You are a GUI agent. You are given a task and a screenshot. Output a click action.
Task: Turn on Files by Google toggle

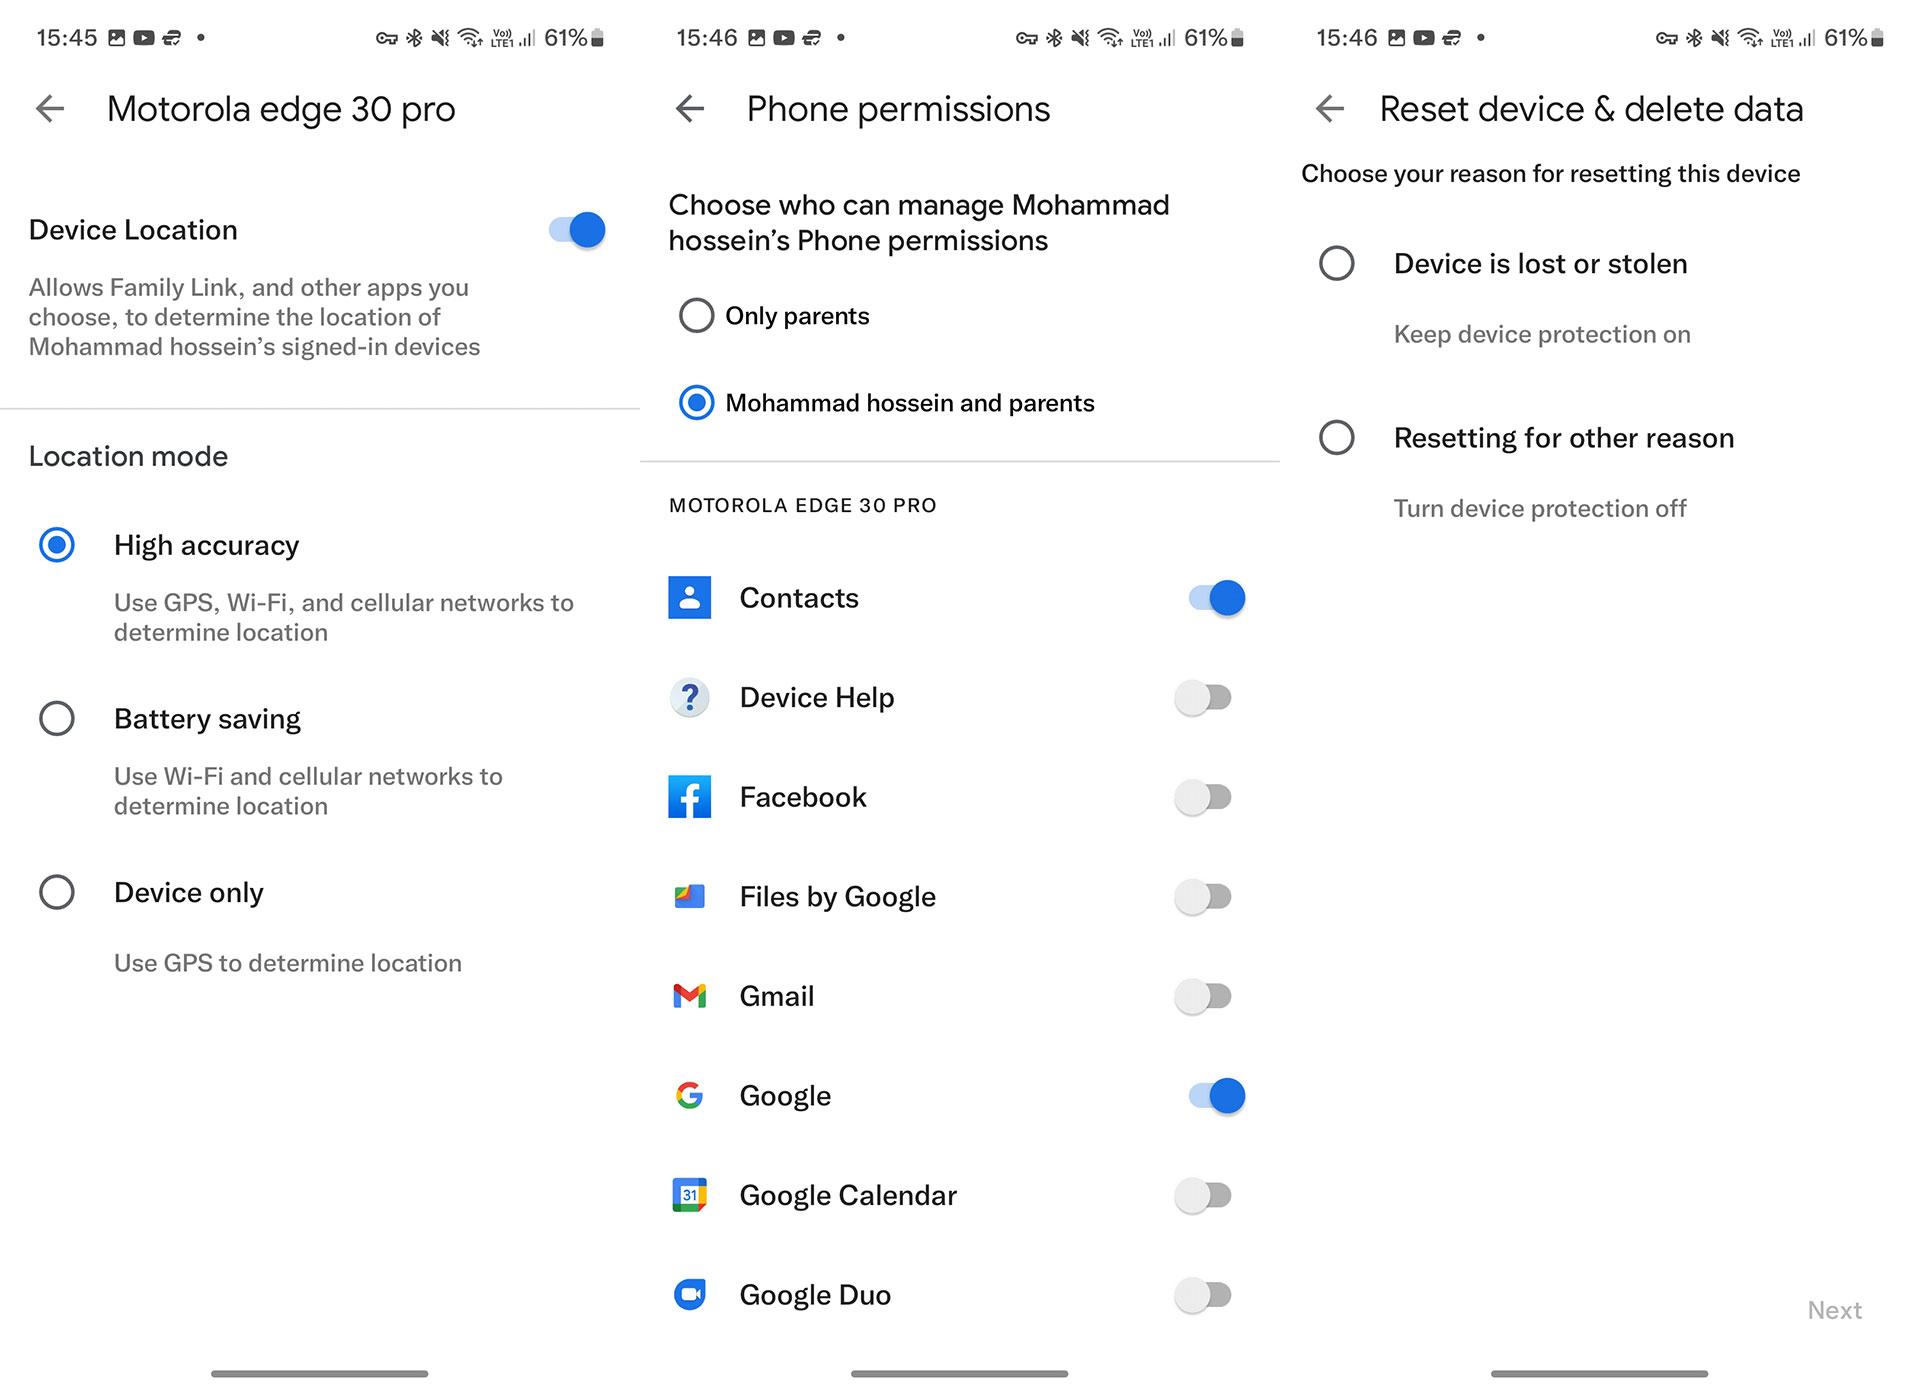pyautogui.click(x=1203, y=897)
